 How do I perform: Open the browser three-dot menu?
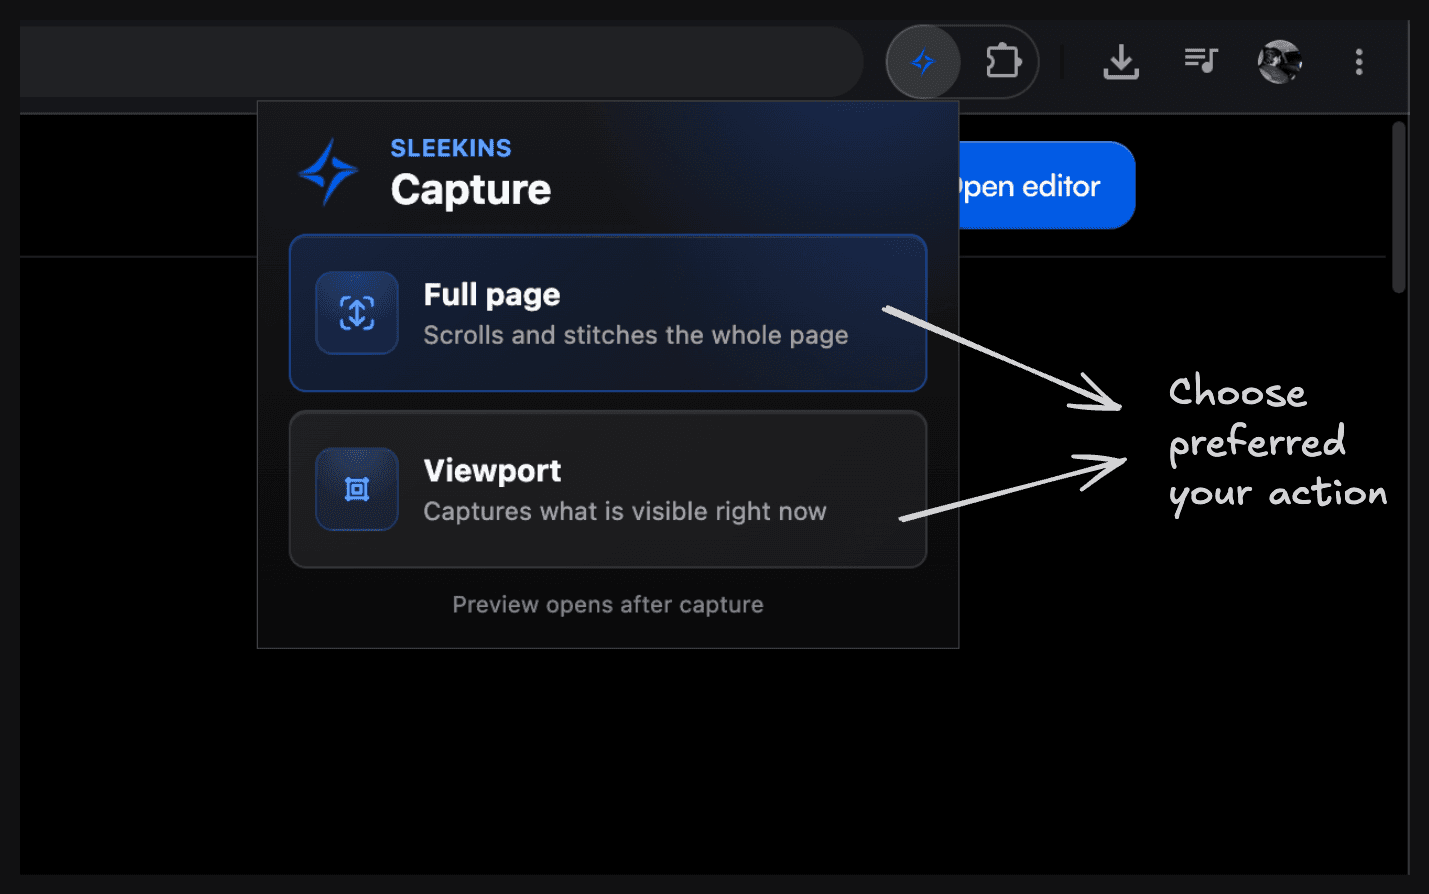click(x=1359, y=62)
